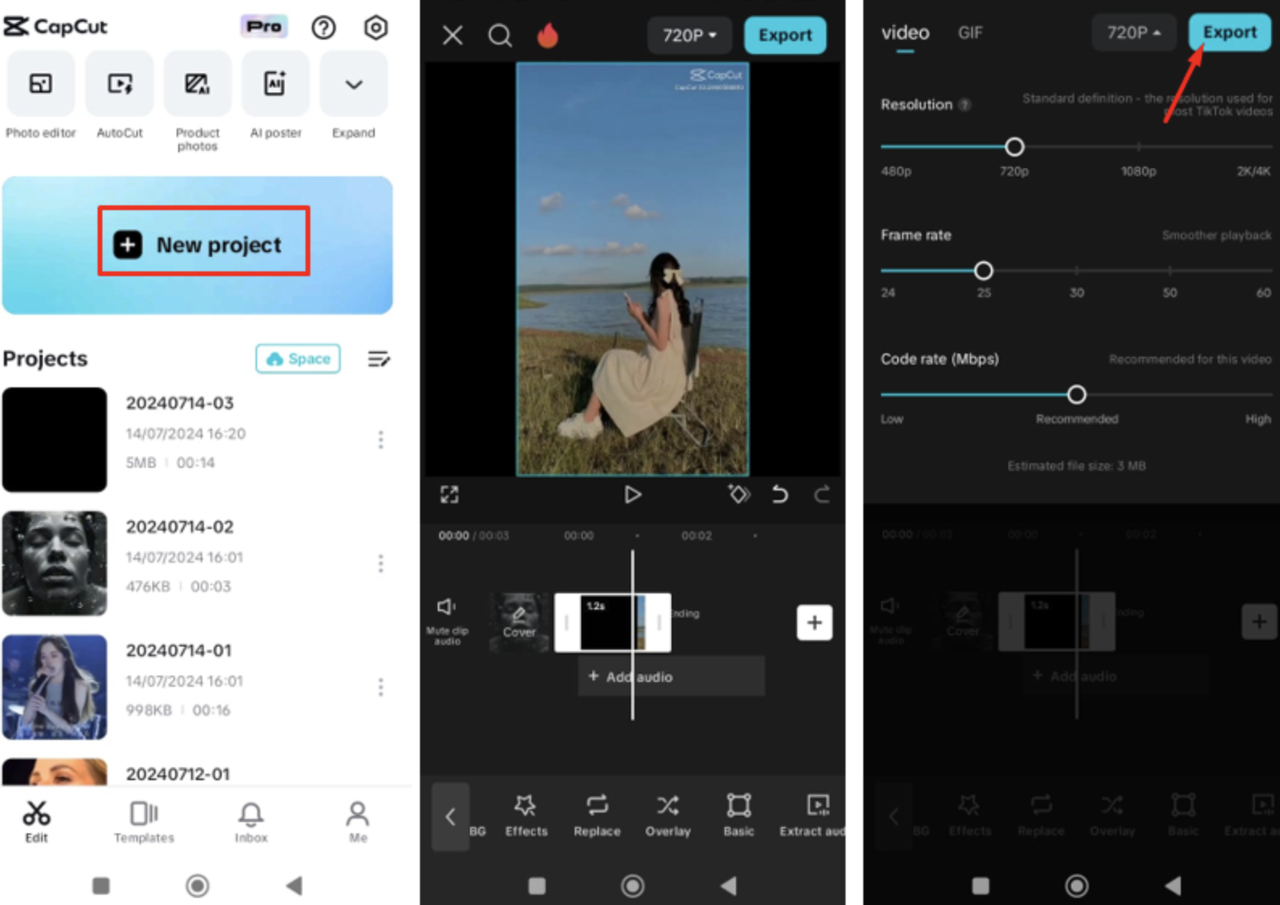Image resolution: width=1280 pixels, height=905 pixels.
Task: Open the Cover editor on the timeline
Action: point(518,622)
